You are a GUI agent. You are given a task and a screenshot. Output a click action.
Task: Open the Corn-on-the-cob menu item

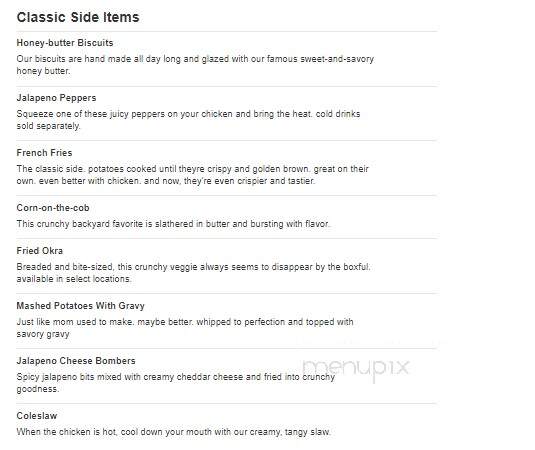tap(53, 207)
